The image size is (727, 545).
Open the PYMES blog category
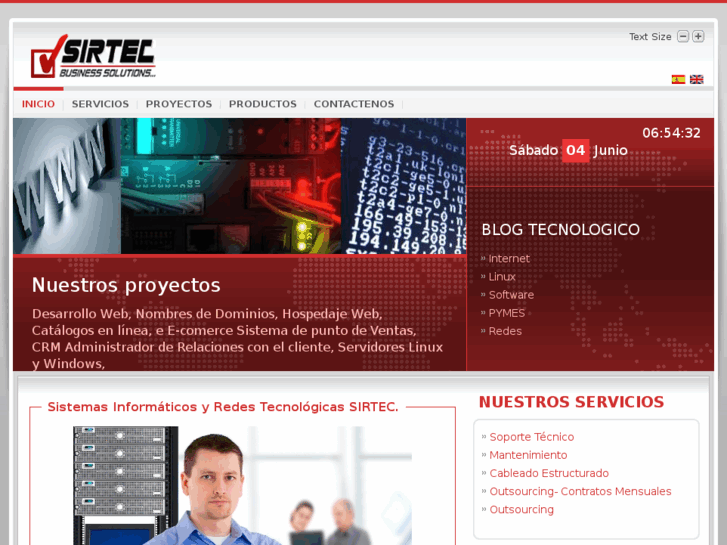pyautogui.click(x=506, y=313)
